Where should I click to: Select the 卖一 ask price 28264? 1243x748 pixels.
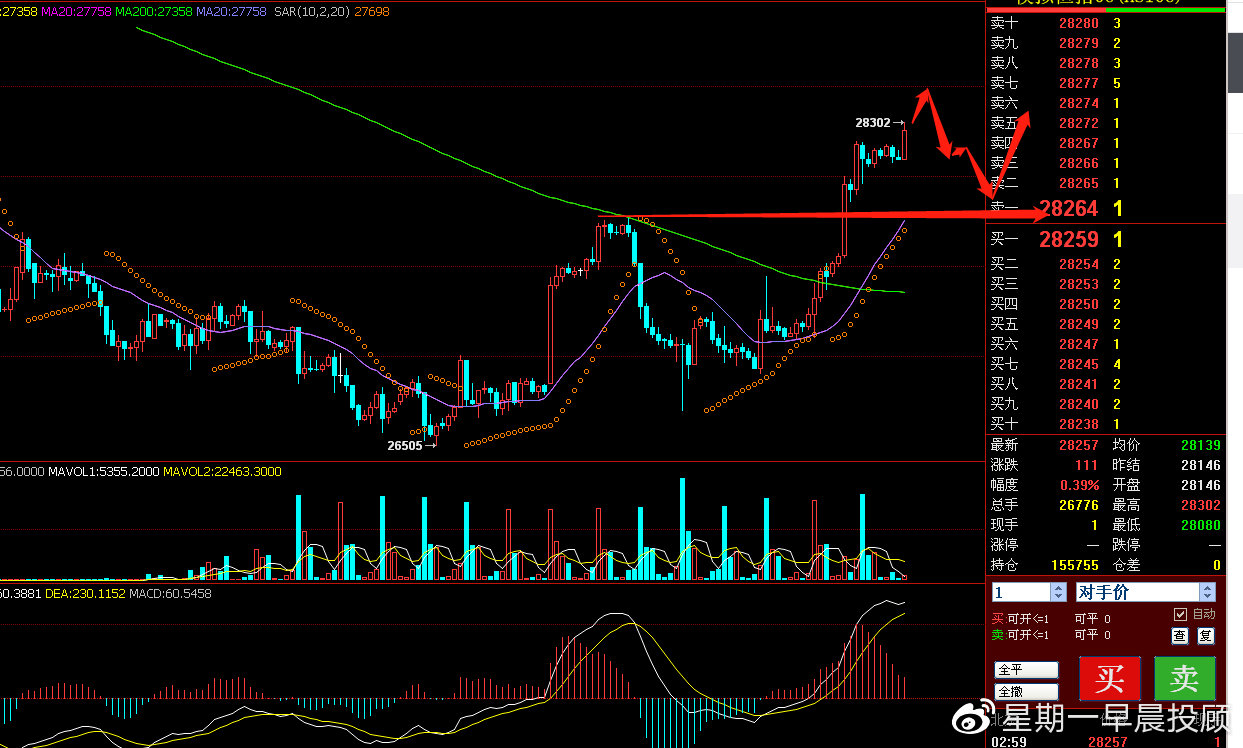tap(1068, 208)
